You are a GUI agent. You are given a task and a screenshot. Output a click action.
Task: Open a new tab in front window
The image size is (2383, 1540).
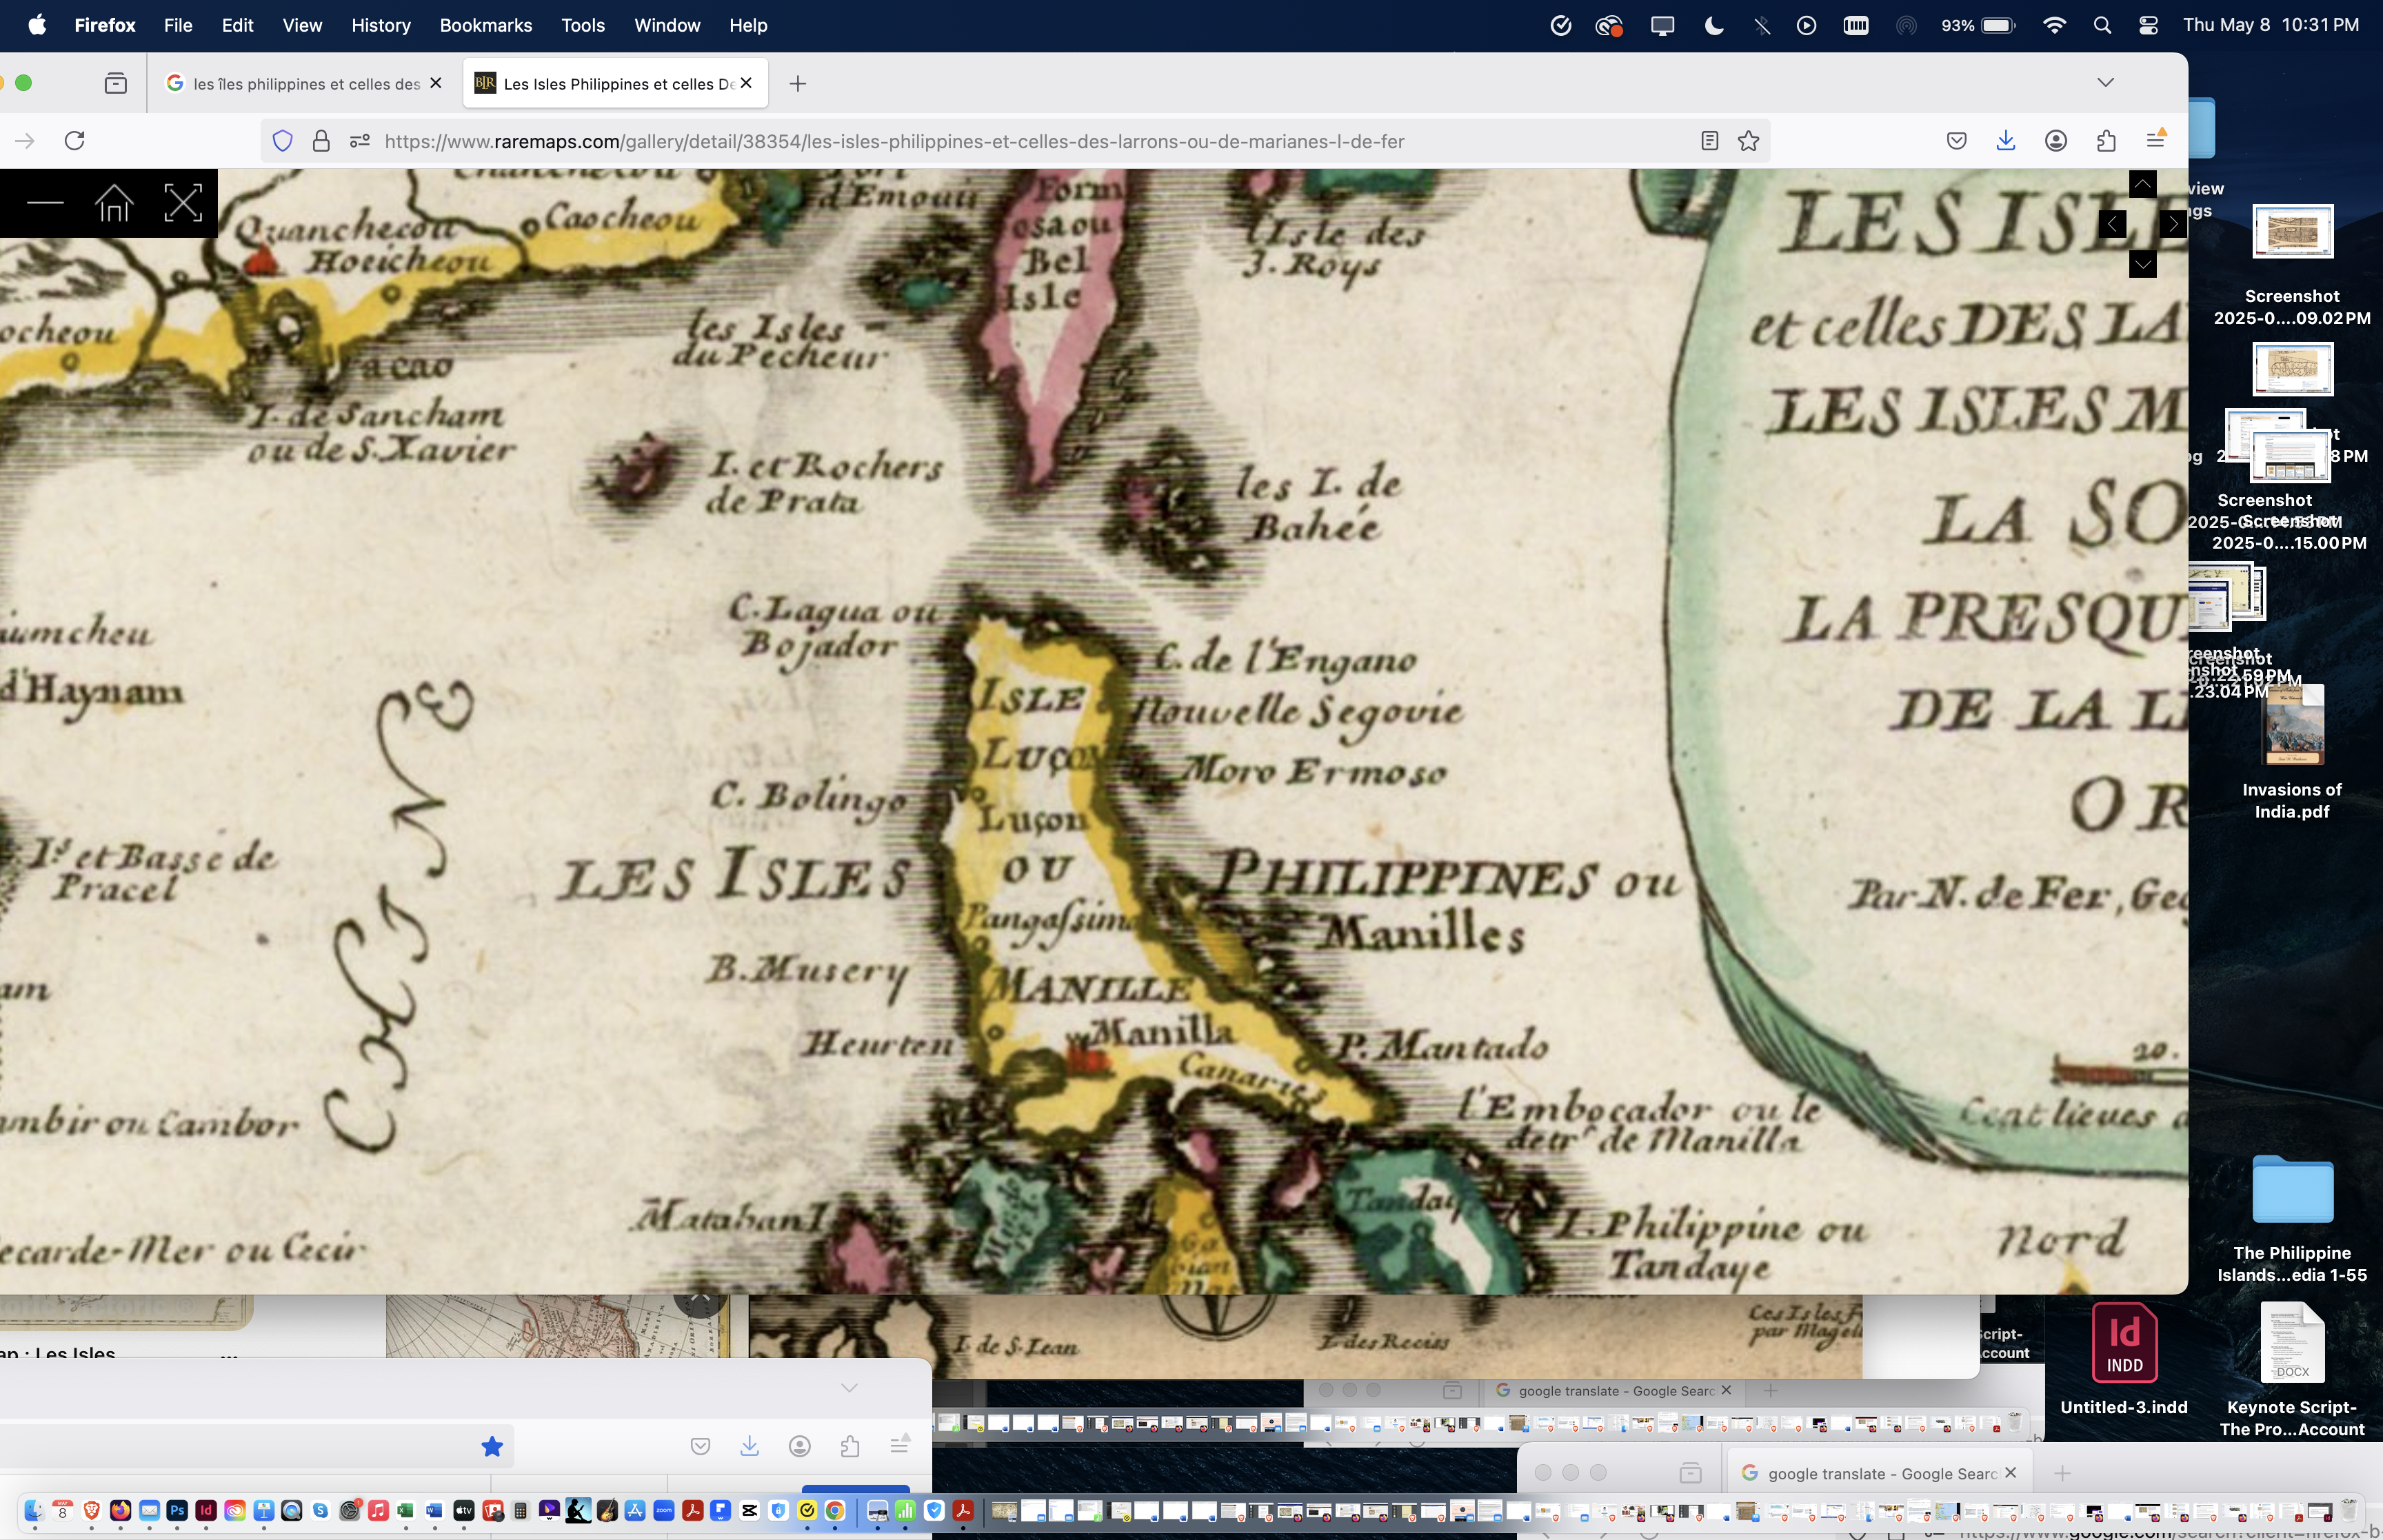coord(797,83)
